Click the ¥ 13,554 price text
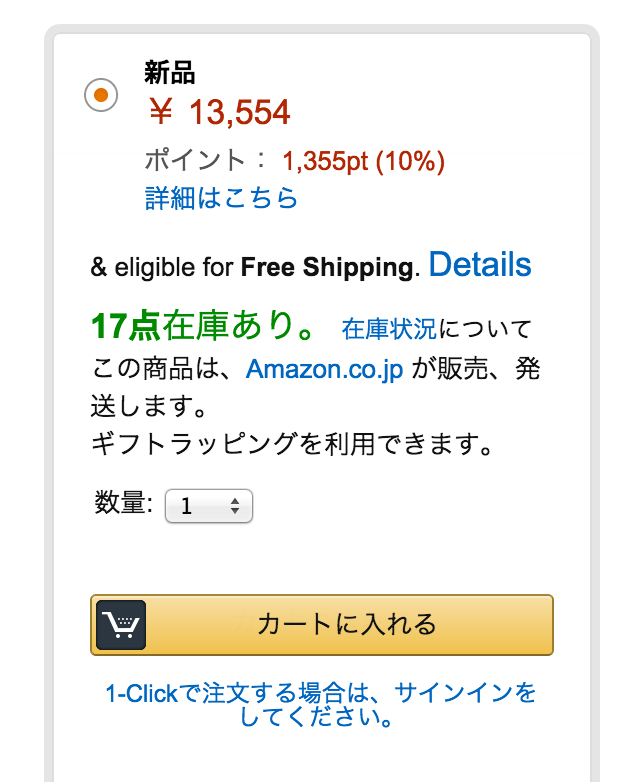 219,112
